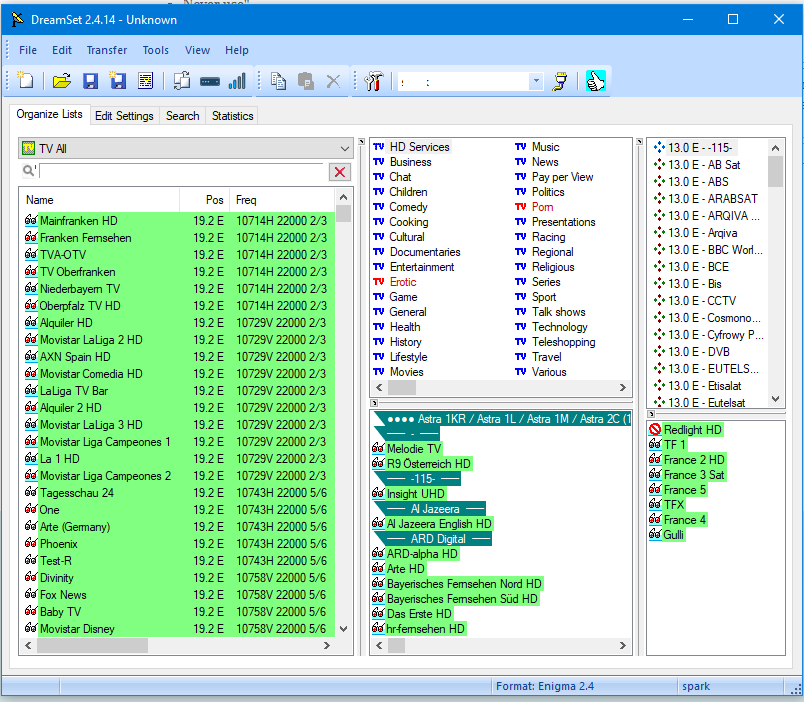The width and height of the screenshot is (804, 702).
Task: Open the TV All list dropdown
Action: point(344,149)
